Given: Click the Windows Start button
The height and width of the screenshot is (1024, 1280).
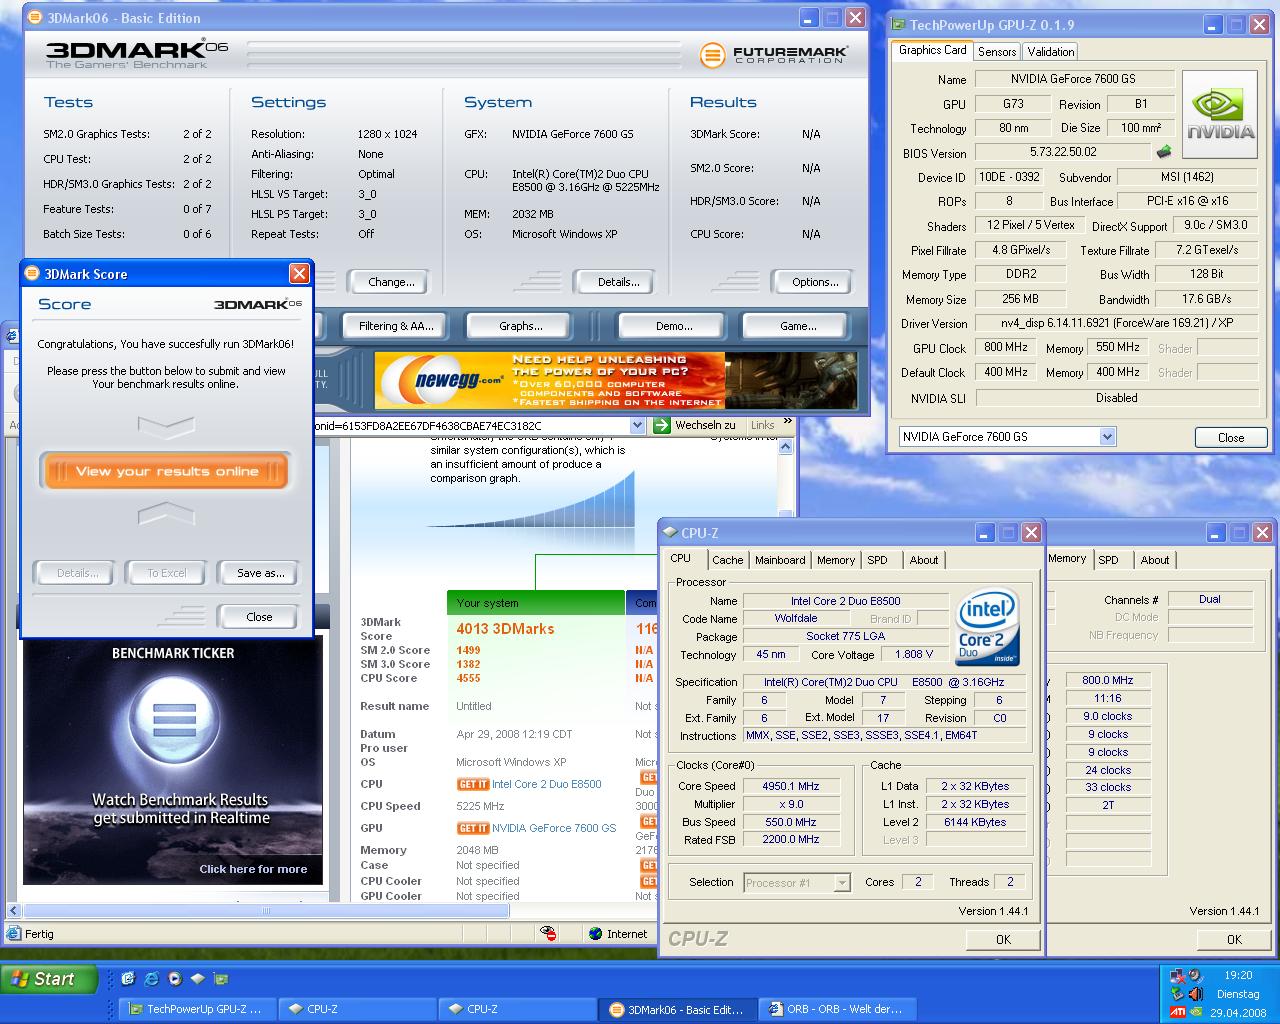Looking at the screenshot, I should [x=49, y=979].
